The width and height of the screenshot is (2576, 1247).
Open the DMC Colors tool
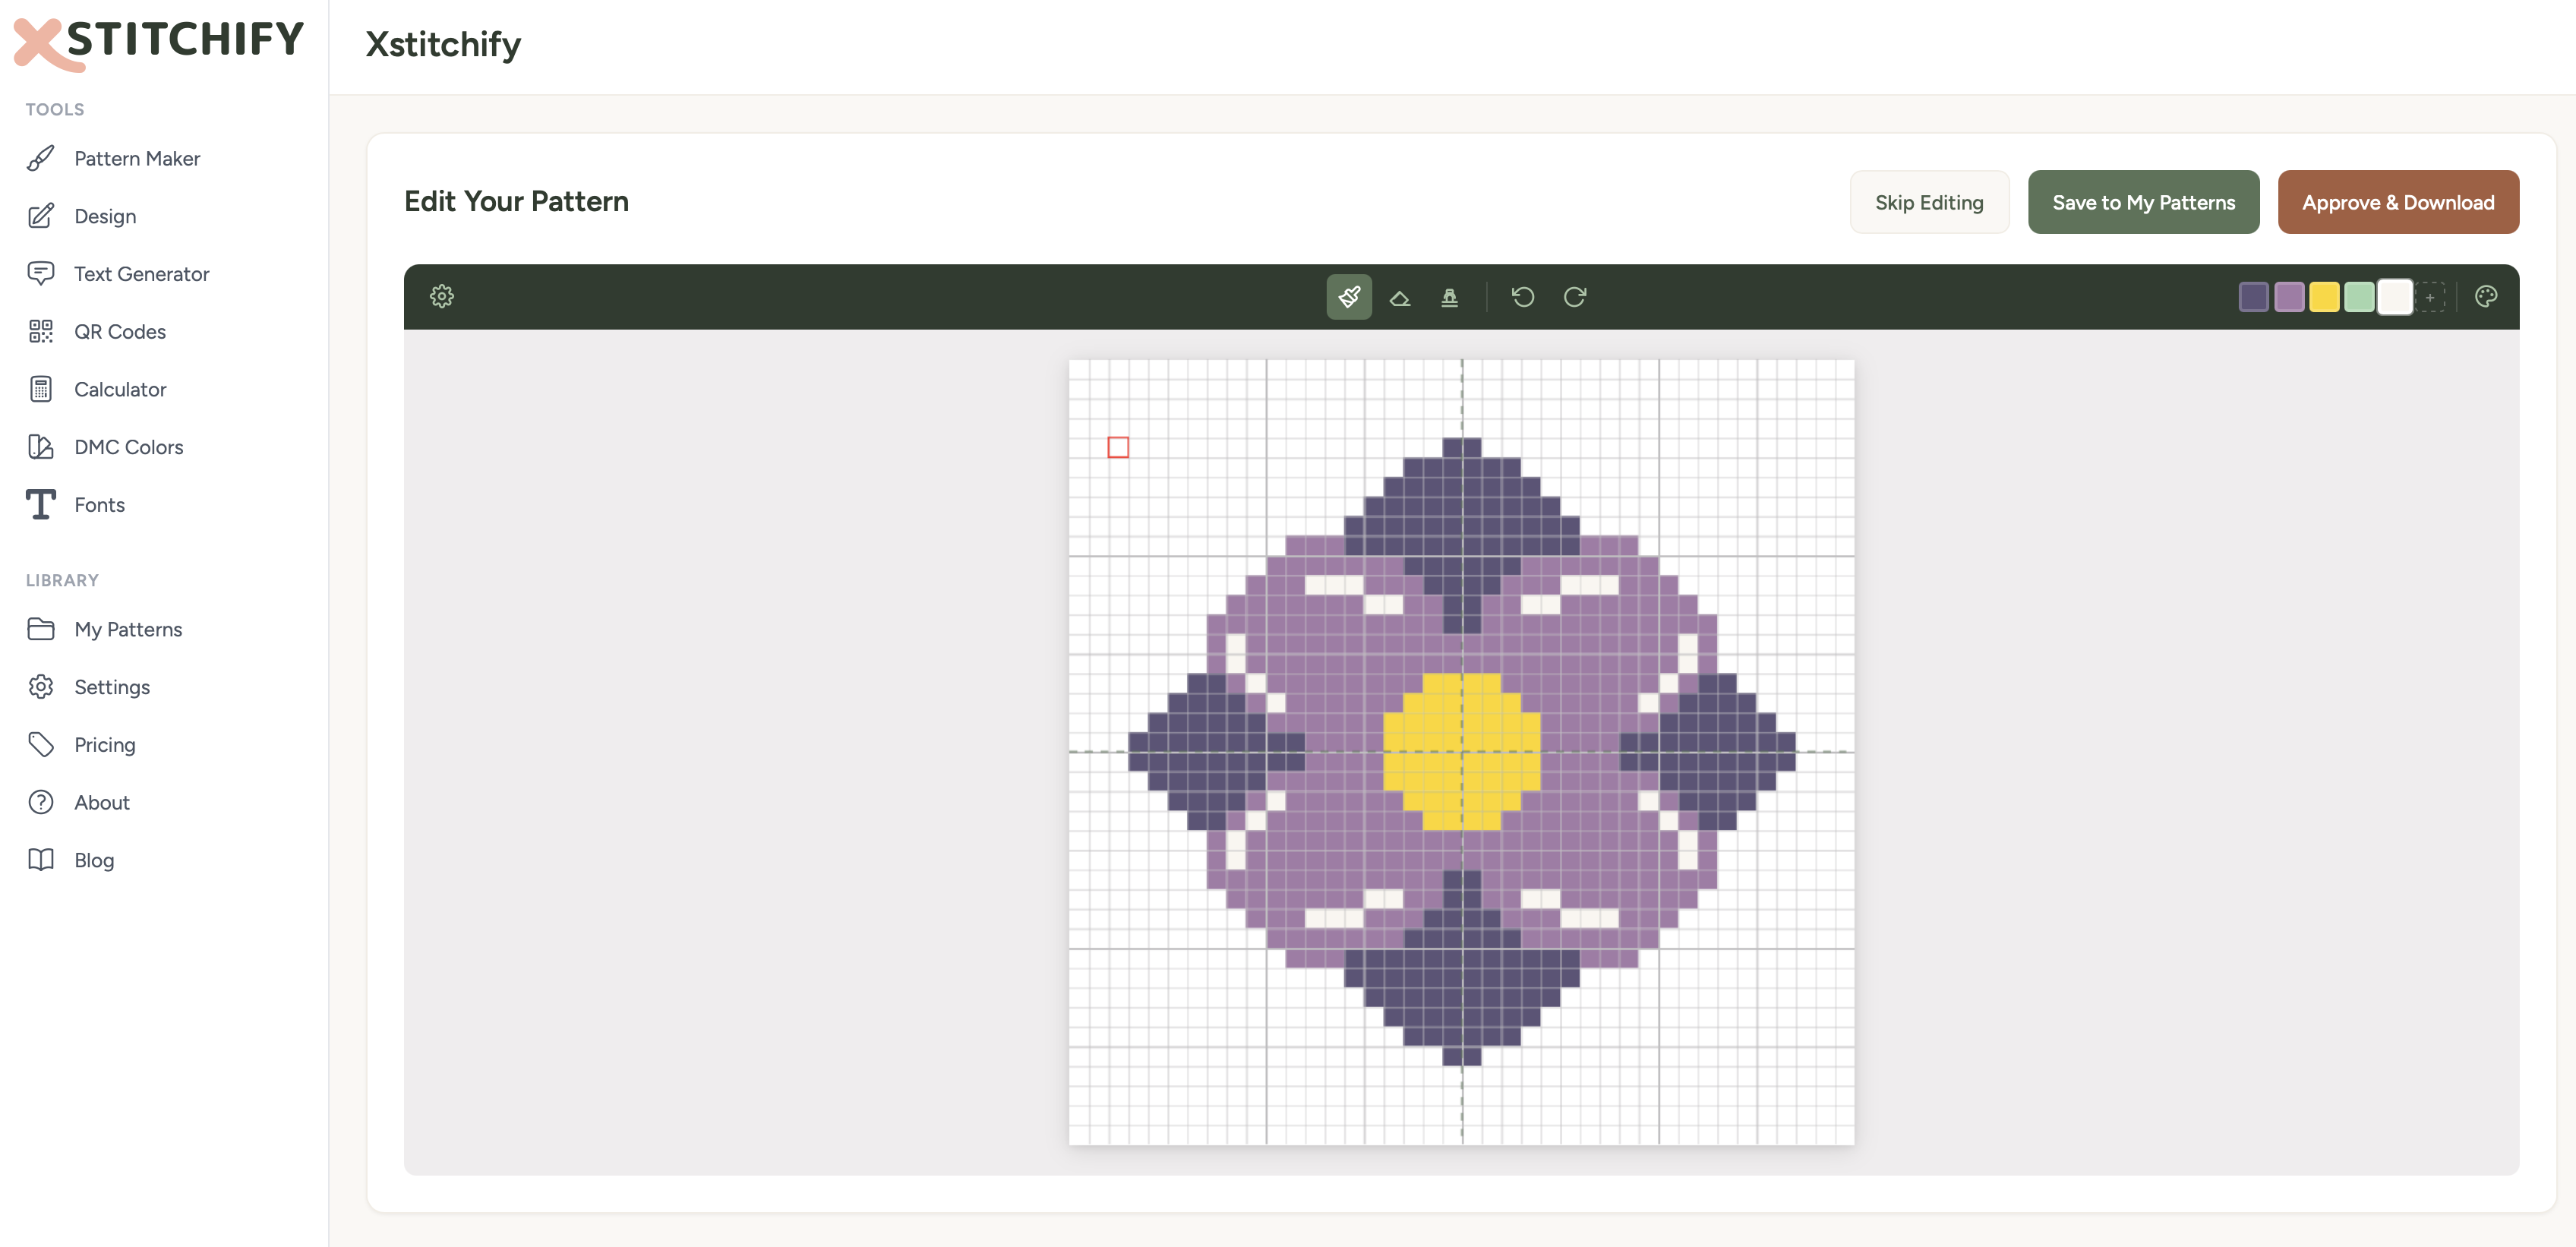[128, 447]
